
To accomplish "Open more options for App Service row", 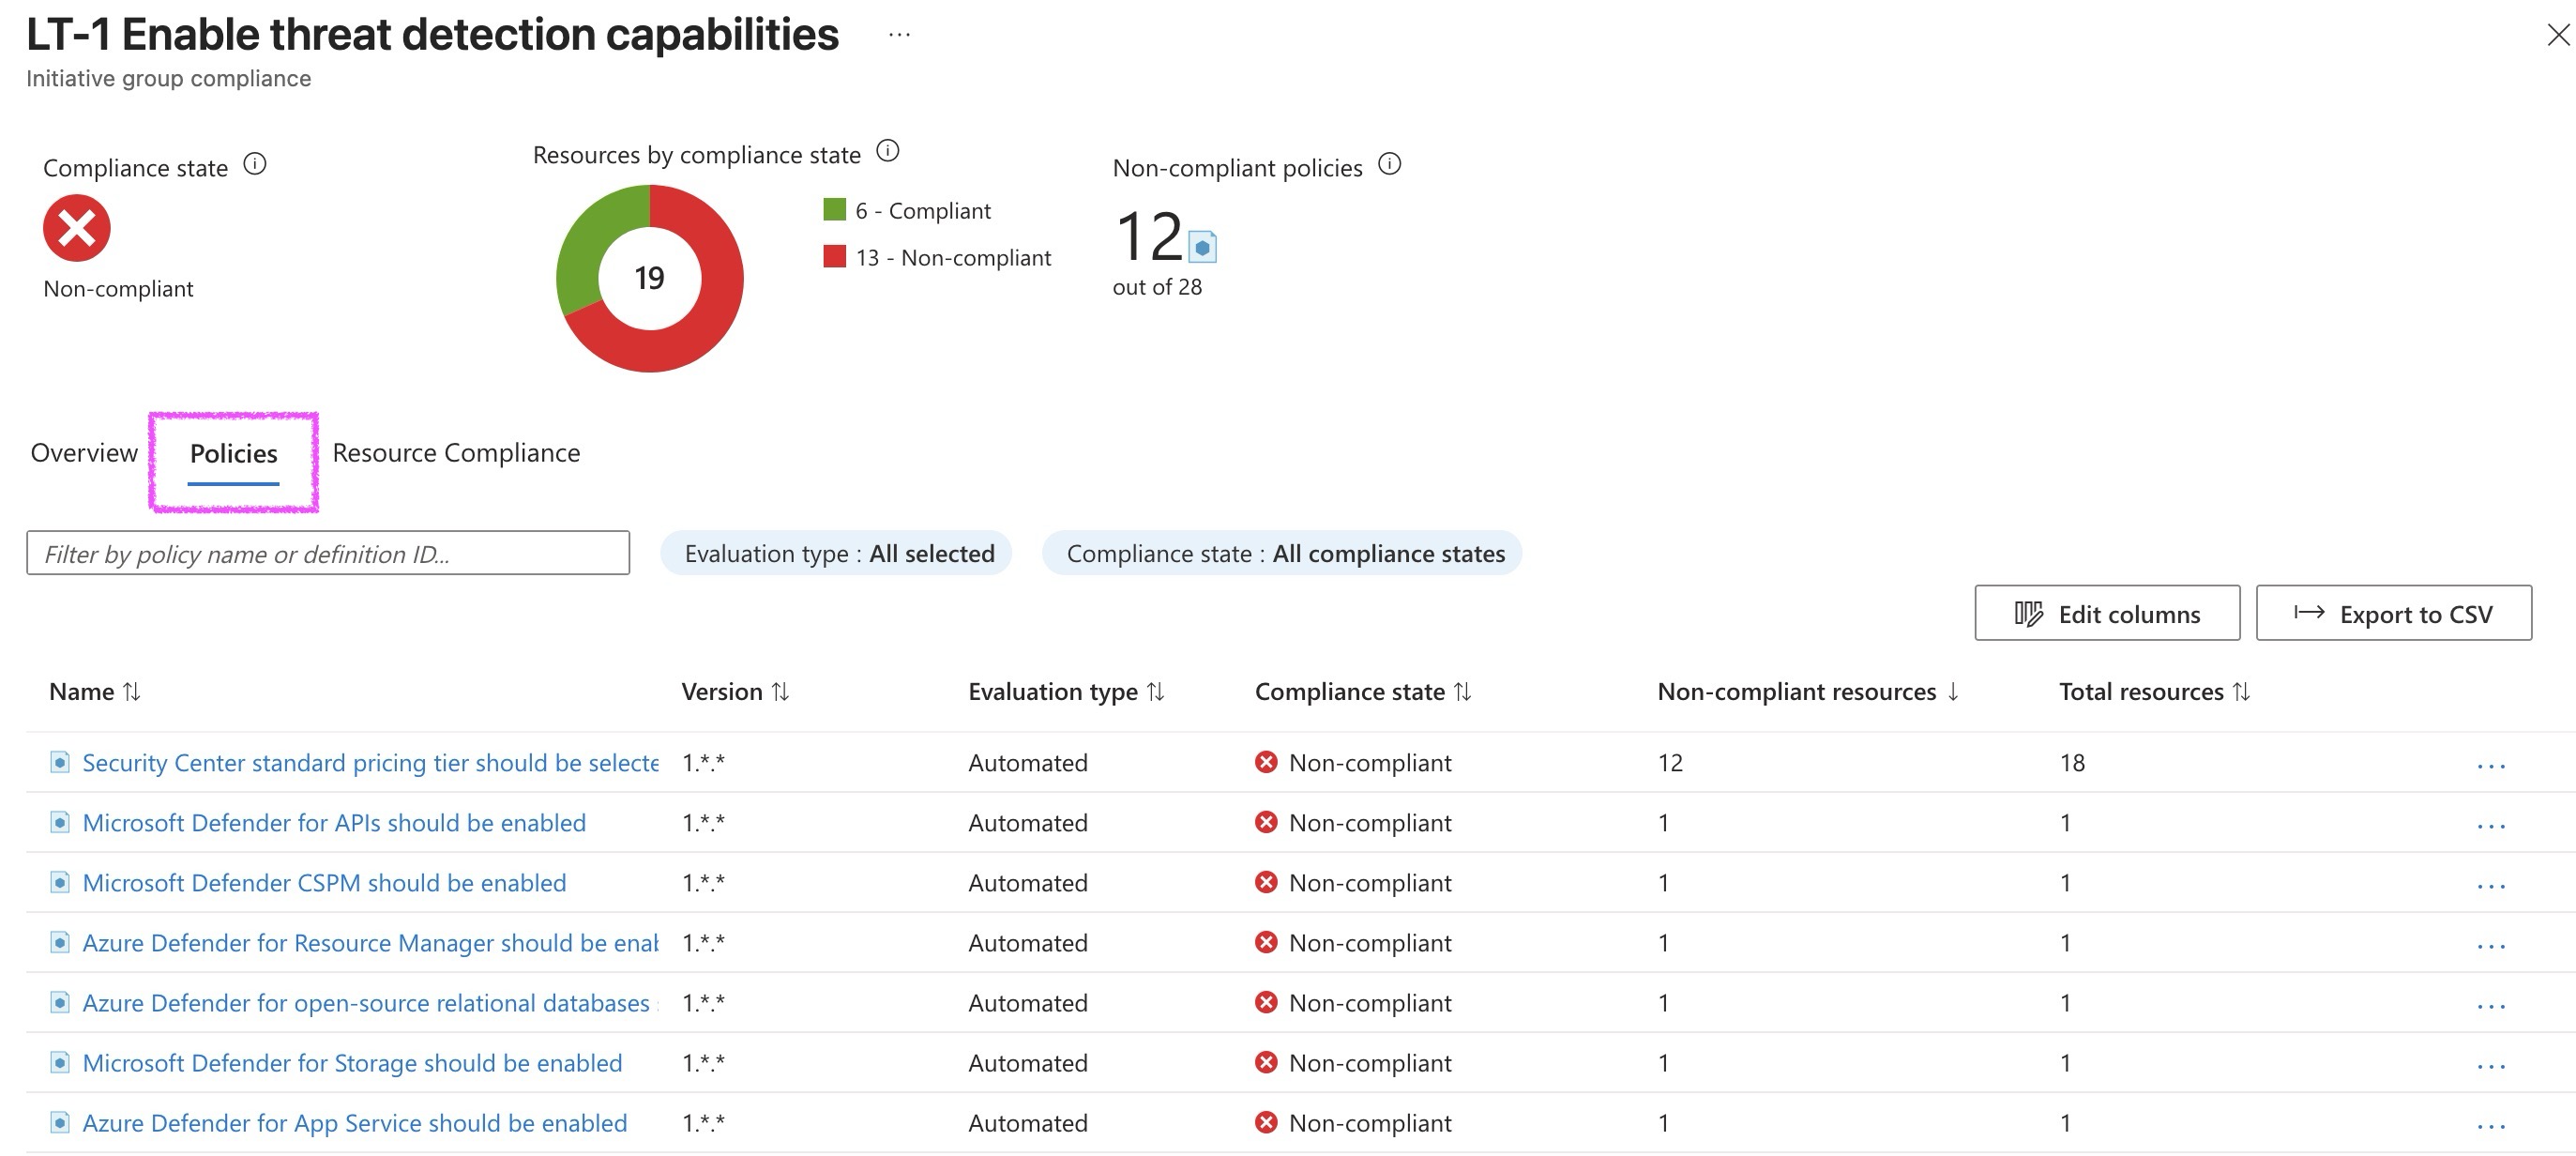I will point(2491,1126).
